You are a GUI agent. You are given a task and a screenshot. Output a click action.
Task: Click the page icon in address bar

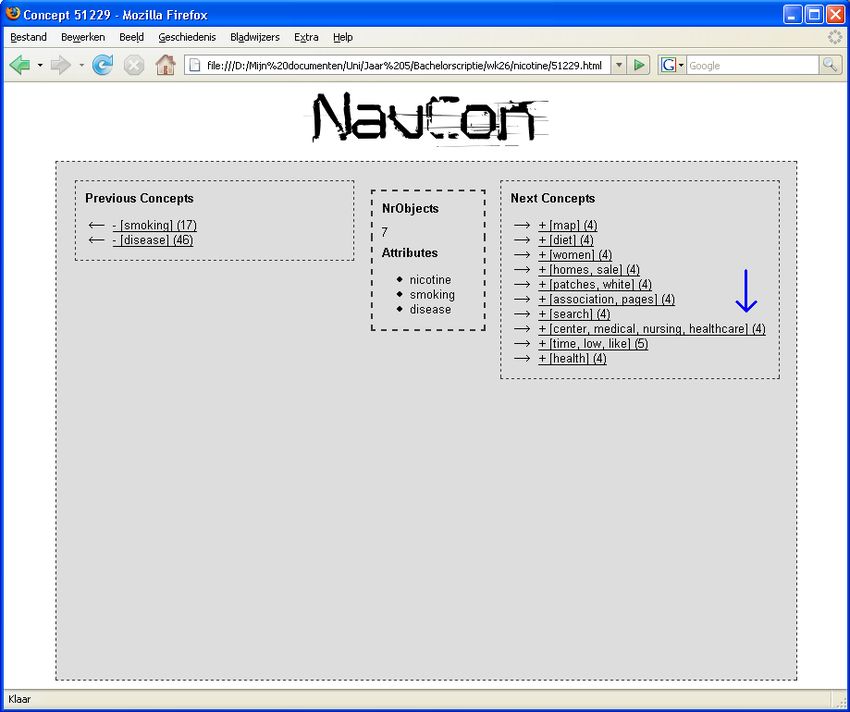(x=195, y=66)
